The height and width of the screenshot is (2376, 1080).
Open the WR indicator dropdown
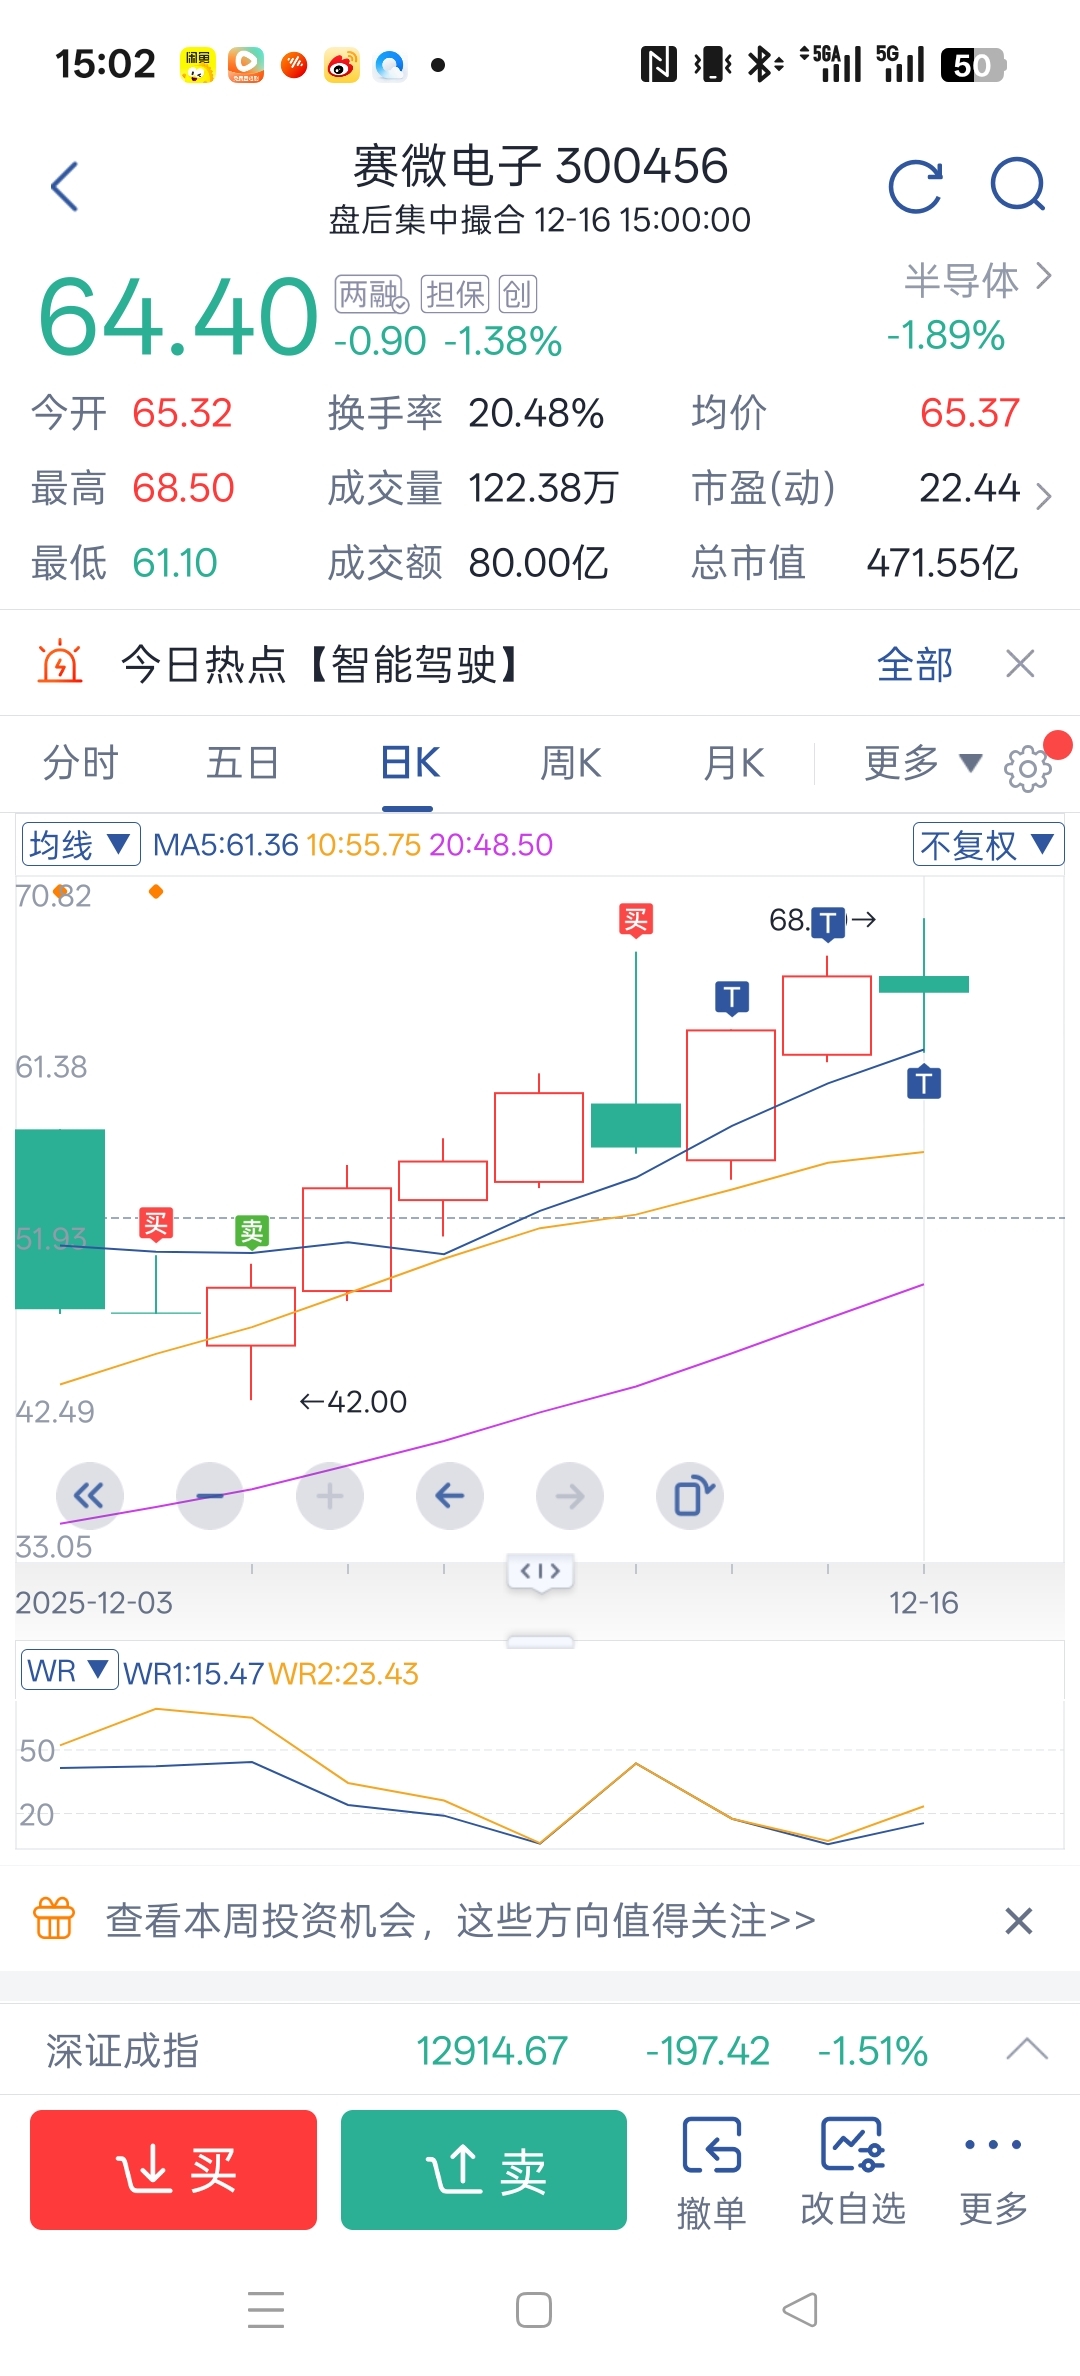click(x=68, y=1671)
